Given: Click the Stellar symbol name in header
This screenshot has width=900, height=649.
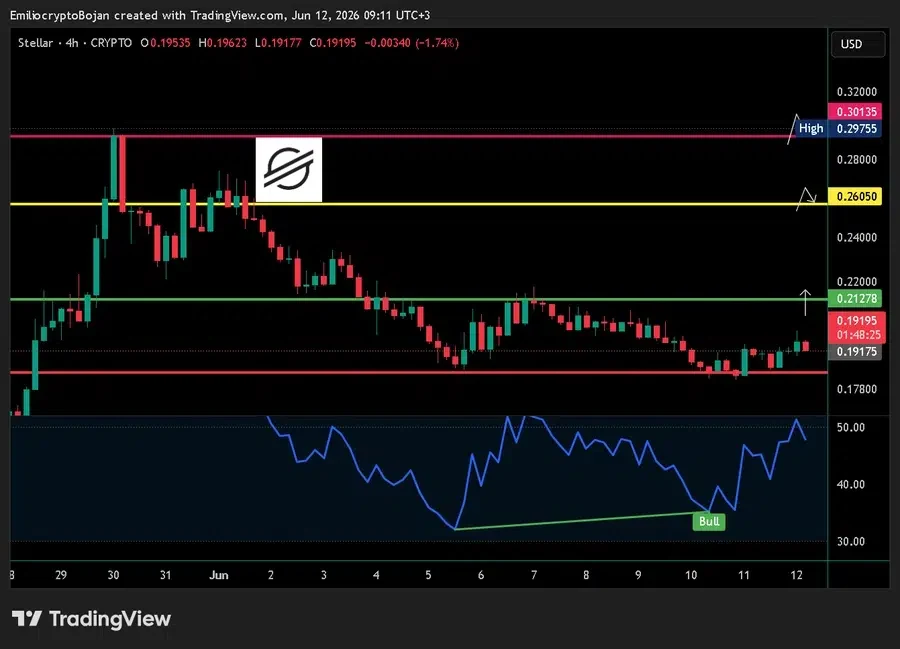Looking at the screenshot, I should coord(35,43).
